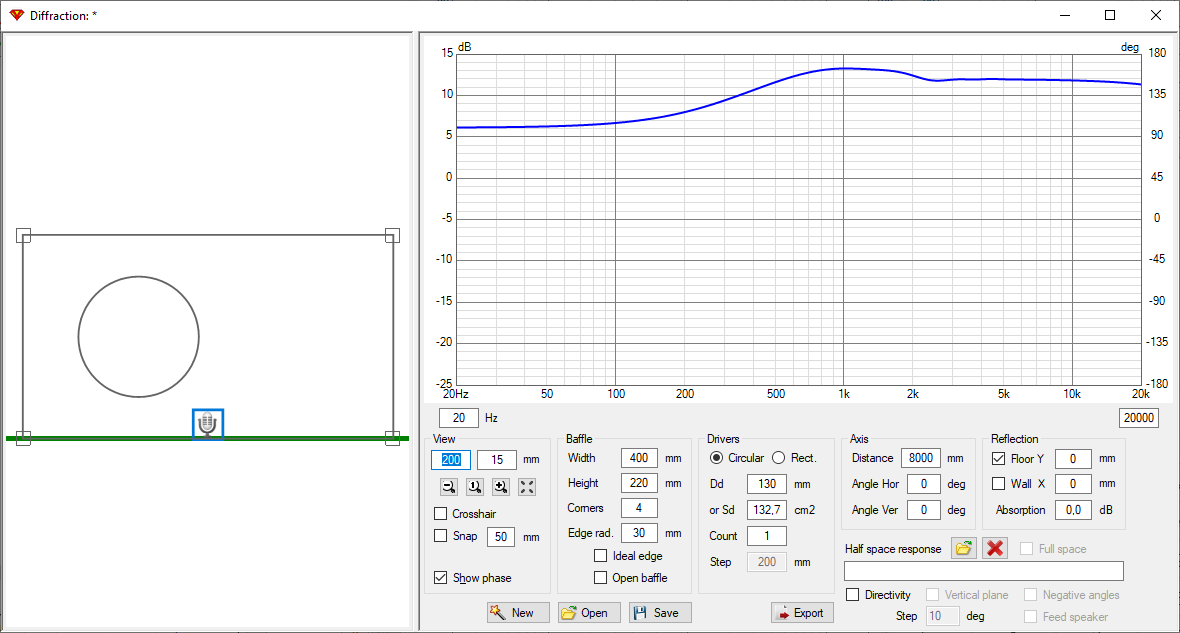The width and height of the screenshot is (1180, 633).
Task: Reset view zoom to 1:1
Action: coord(475,487)
